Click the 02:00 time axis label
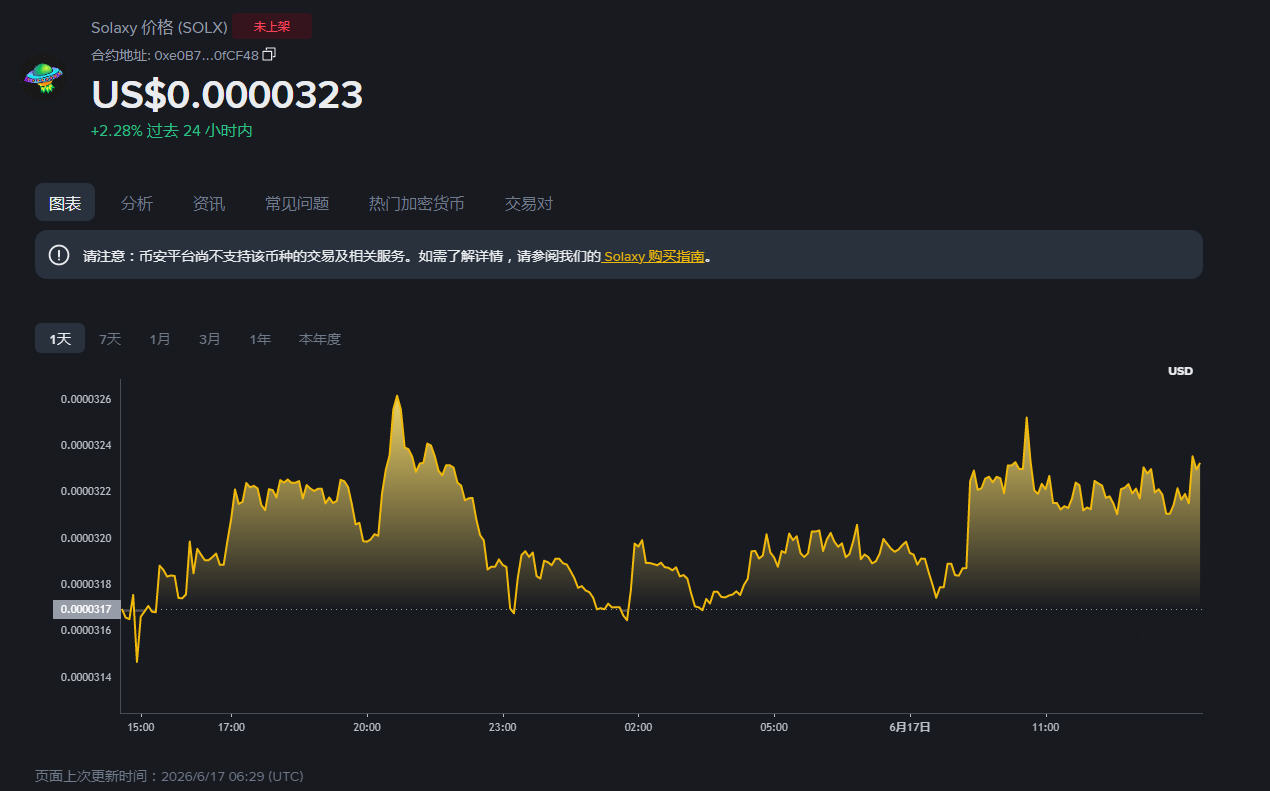 (x=638, y=727)
